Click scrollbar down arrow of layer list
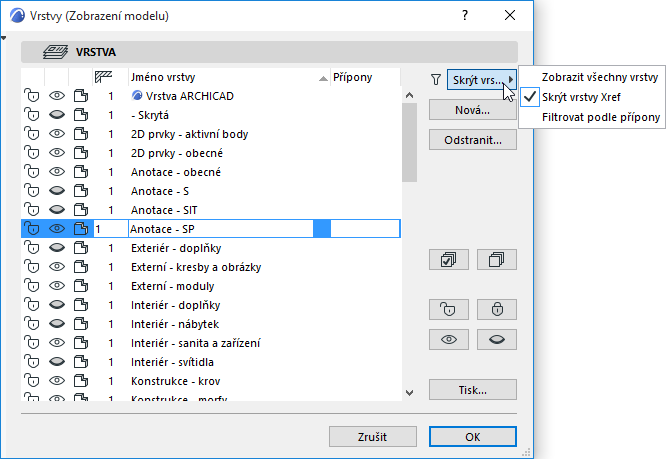The image size is (666, 459). [409, 392]
